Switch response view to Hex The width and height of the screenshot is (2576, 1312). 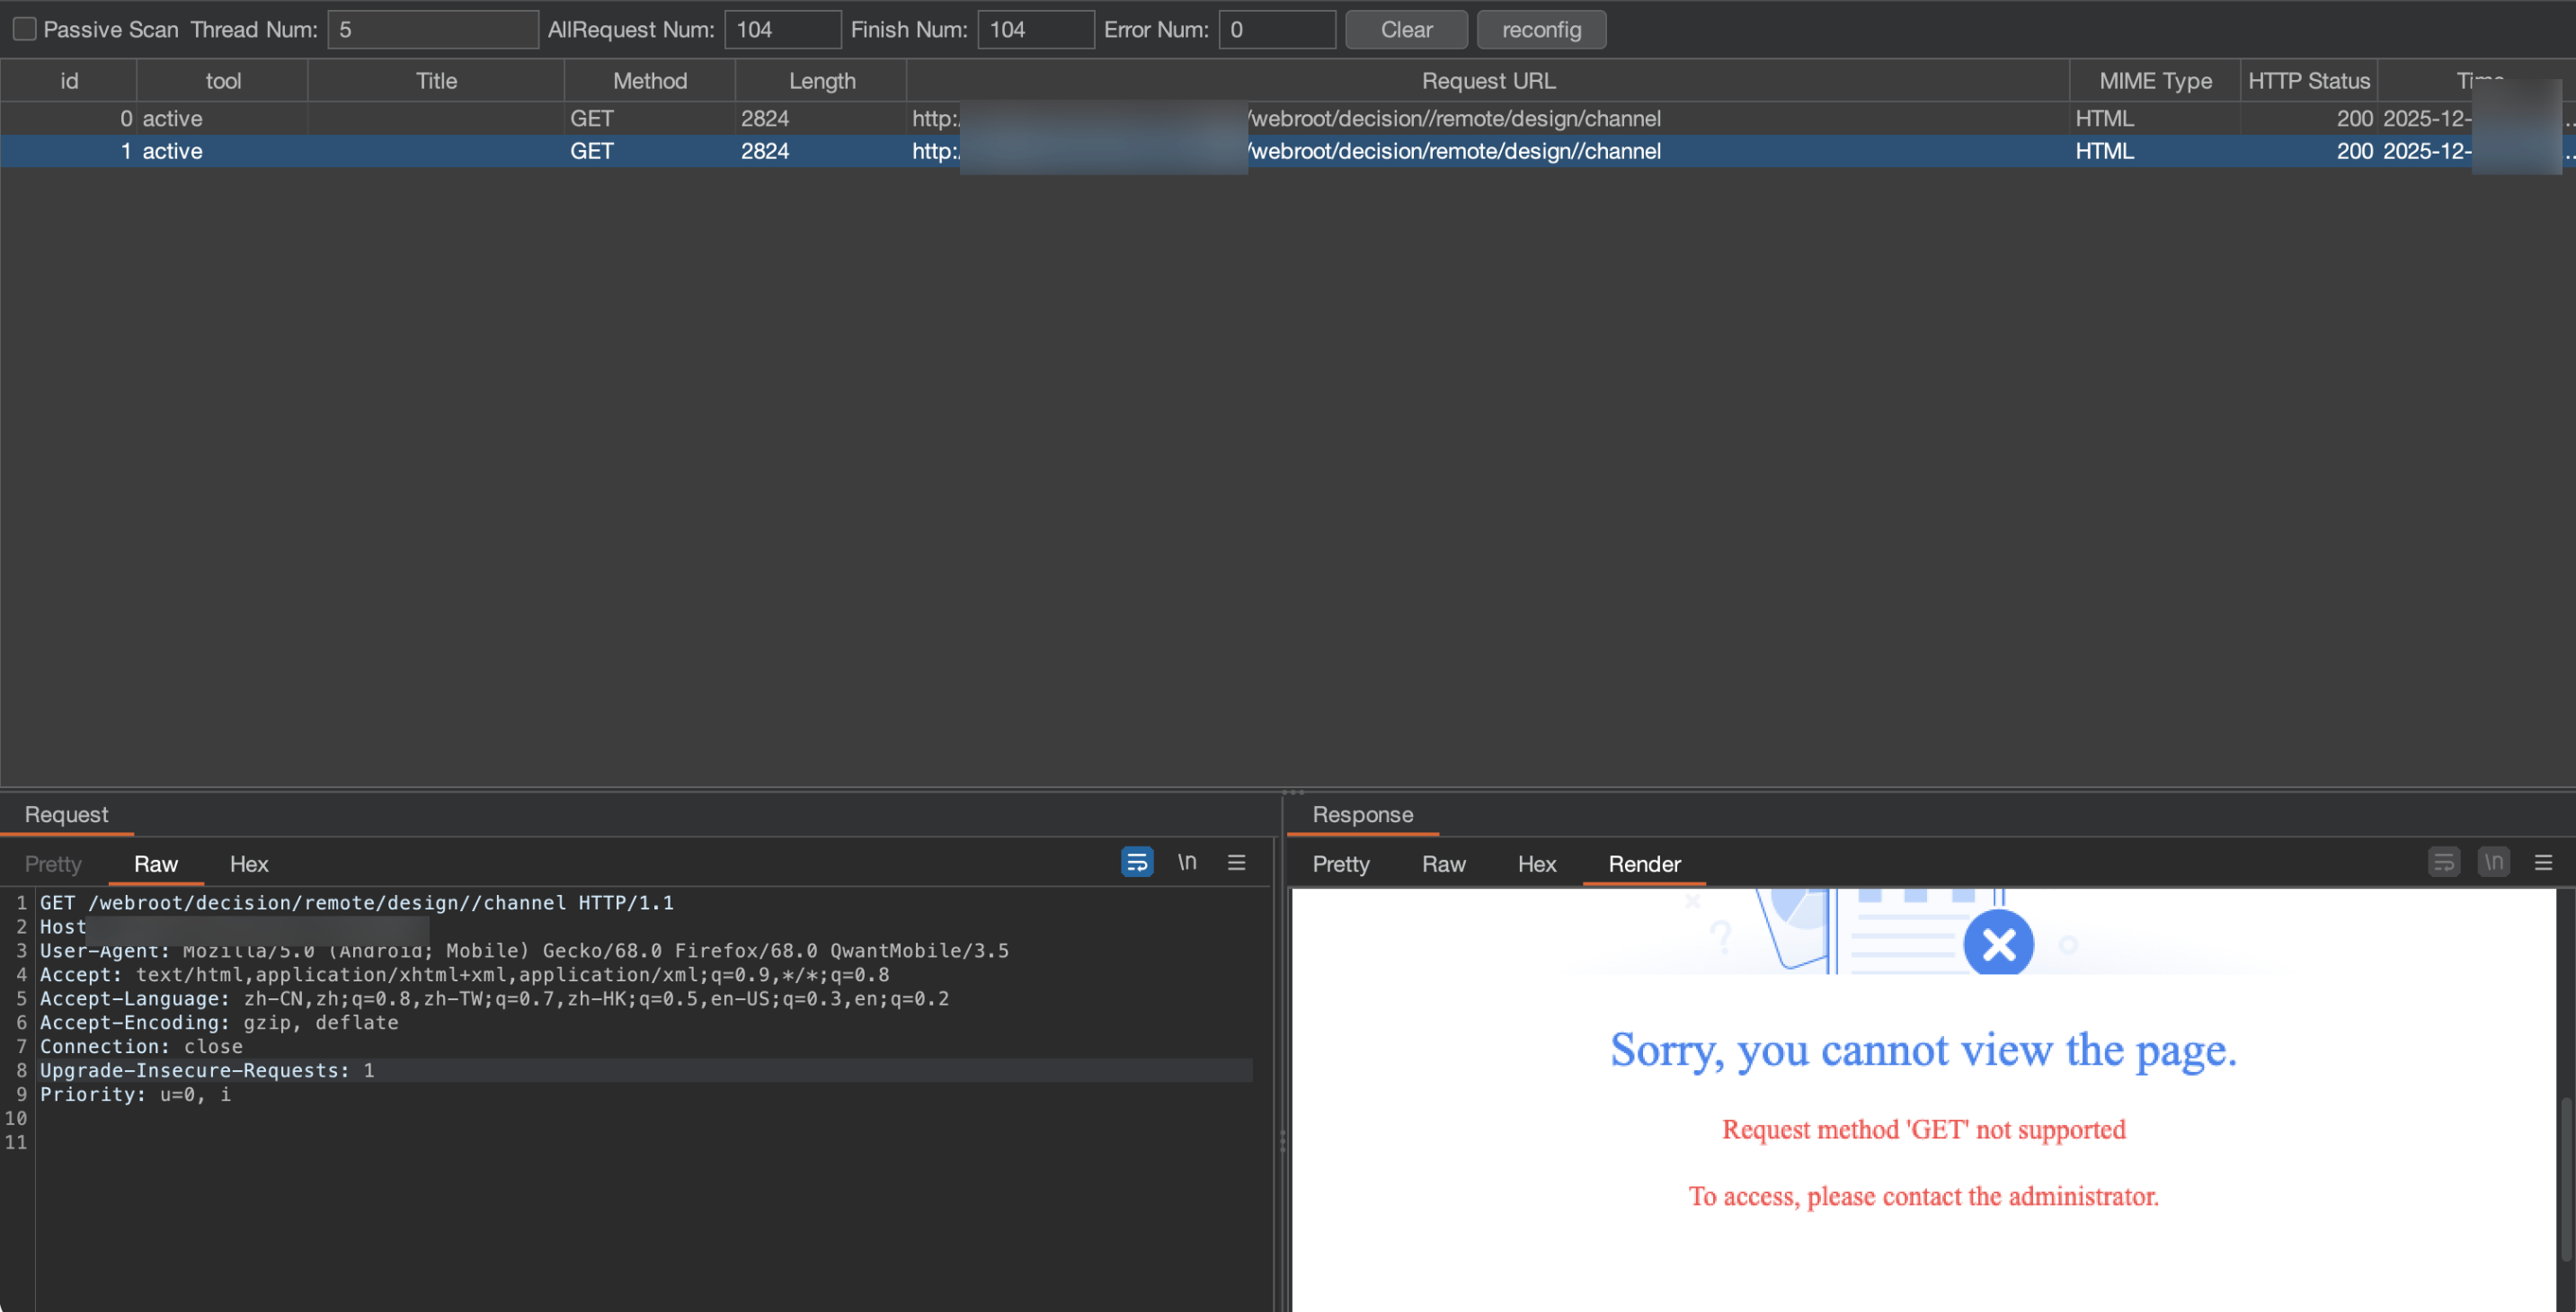click(1536, 863)
